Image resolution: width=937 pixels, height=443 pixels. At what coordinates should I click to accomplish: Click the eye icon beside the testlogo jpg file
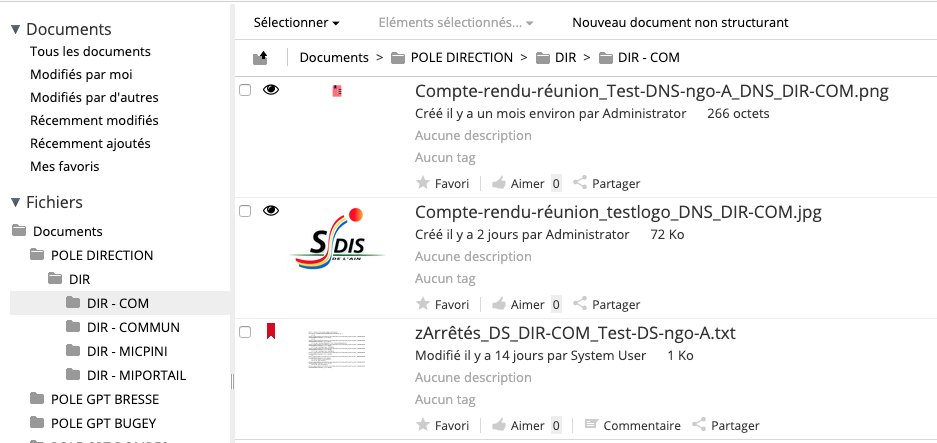(271, 210)
